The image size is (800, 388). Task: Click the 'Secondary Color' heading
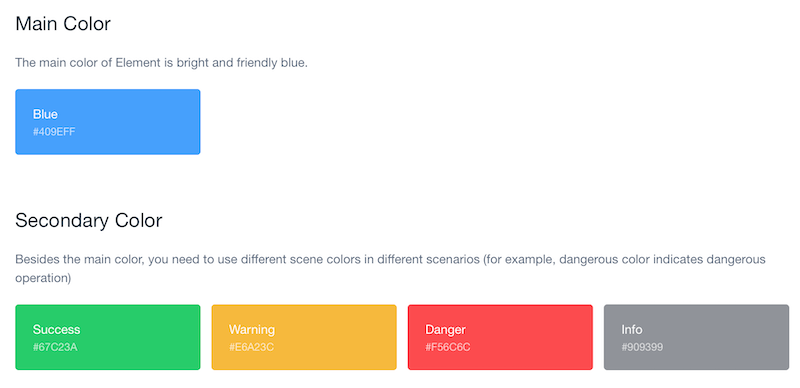point(89,221)
